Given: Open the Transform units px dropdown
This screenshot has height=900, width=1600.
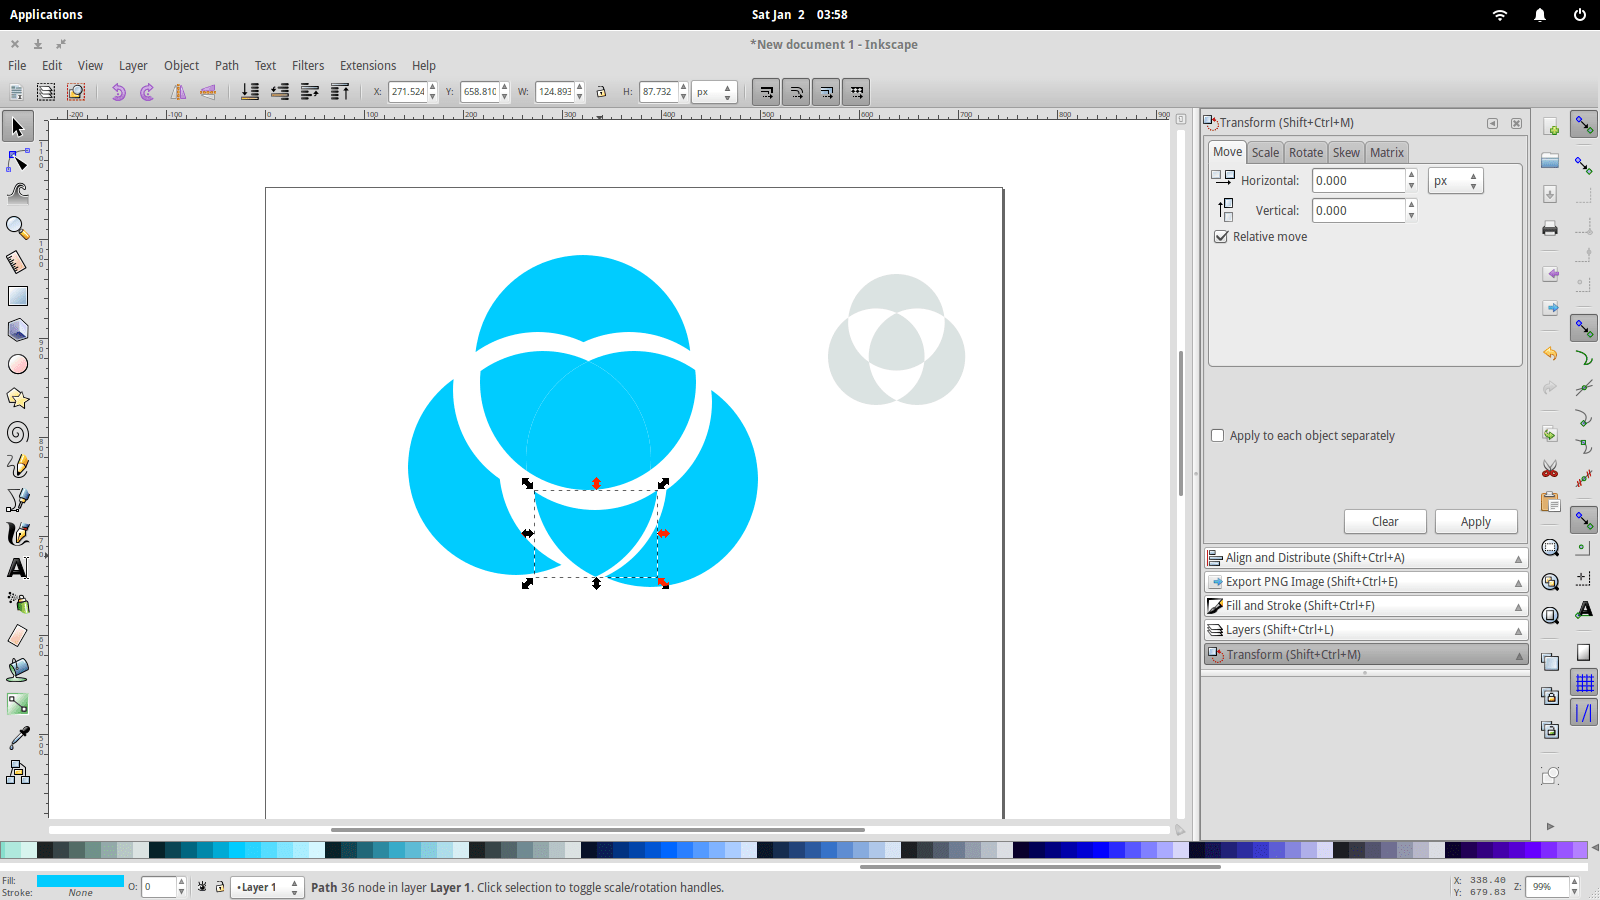Looking at the screenshot, I should (x=1455, y=181).
